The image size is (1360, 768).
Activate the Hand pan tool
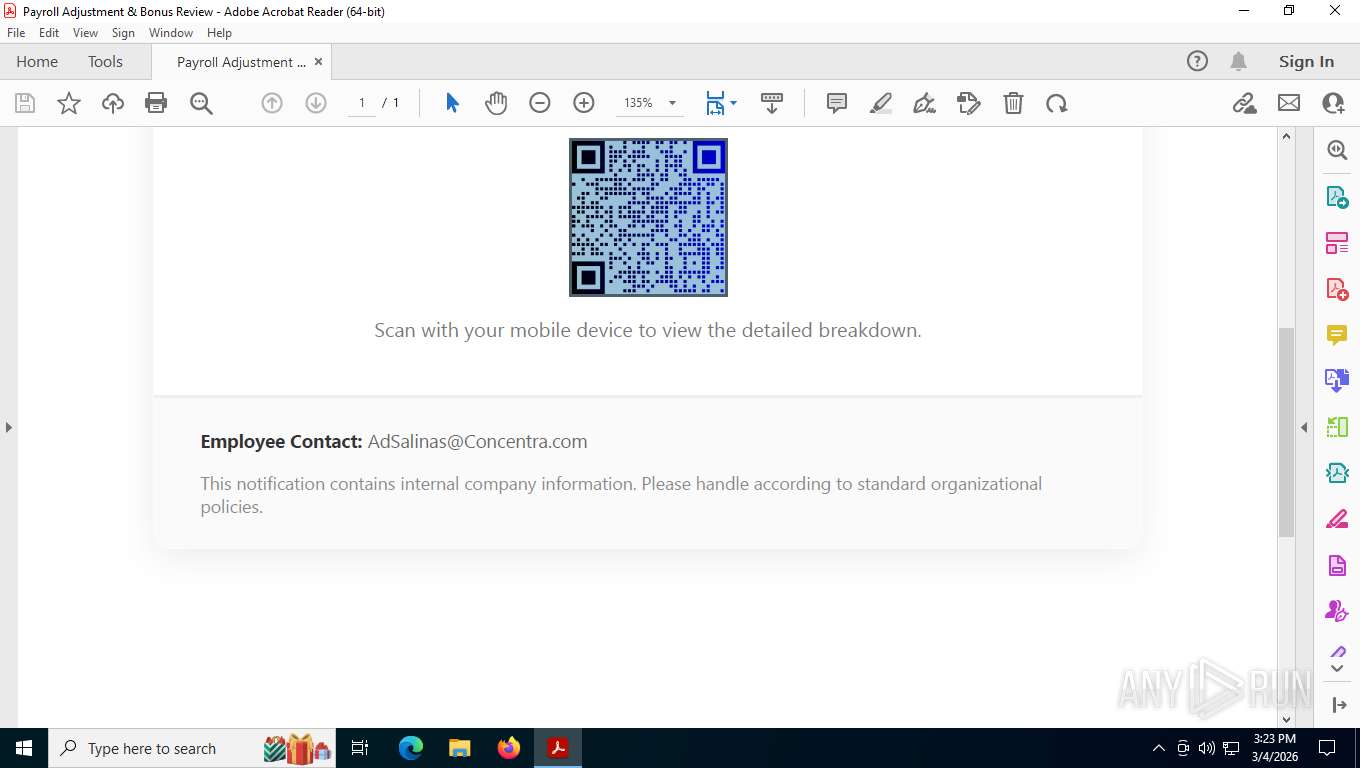[x=496, y=103]
